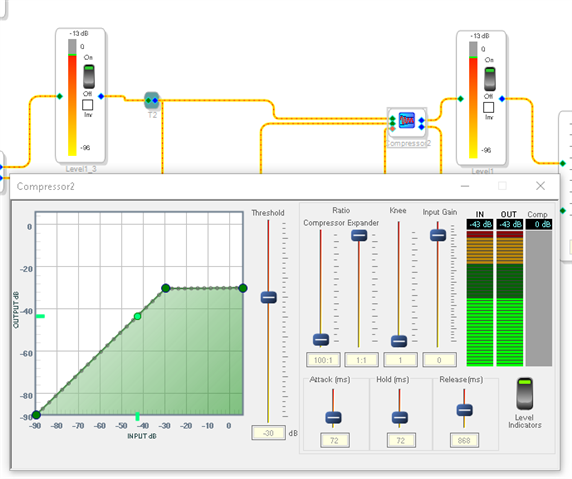572x479 pixels.
Task: Click the Release slider handle
Action: coord(464,410)
